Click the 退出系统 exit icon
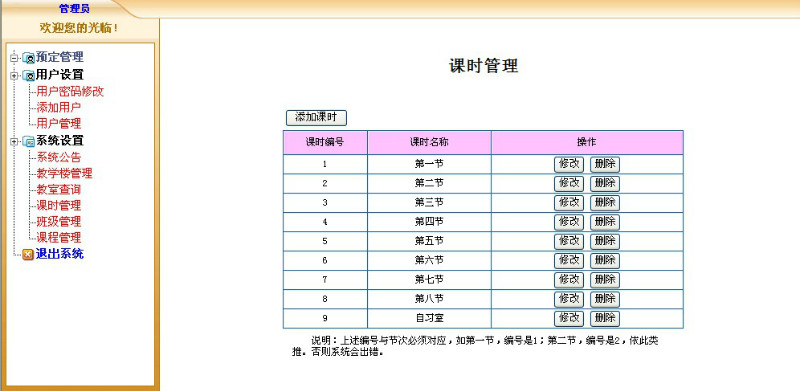This screenshot has width=800, height=391. pyautogui.click(x=29, y=255)
